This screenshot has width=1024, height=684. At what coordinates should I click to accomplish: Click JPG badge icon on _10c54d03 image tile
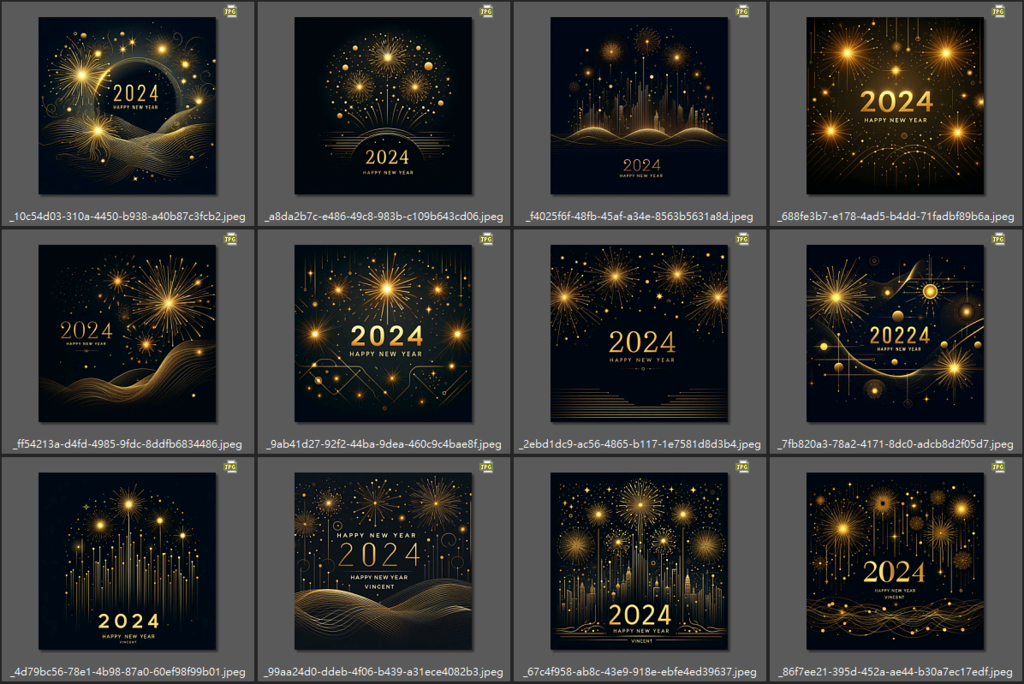coord(231,12)
